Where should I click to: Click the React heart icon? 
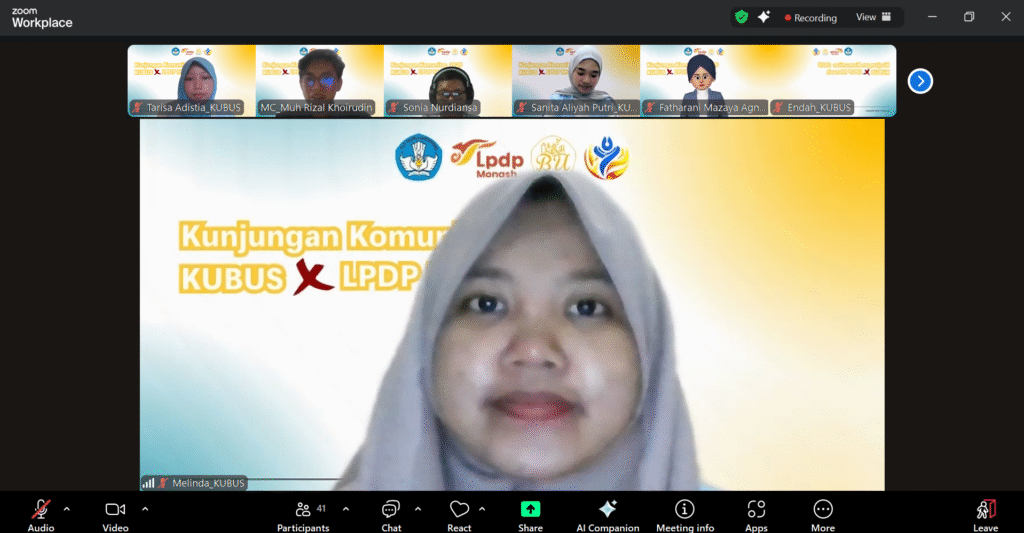click(459, 513)
